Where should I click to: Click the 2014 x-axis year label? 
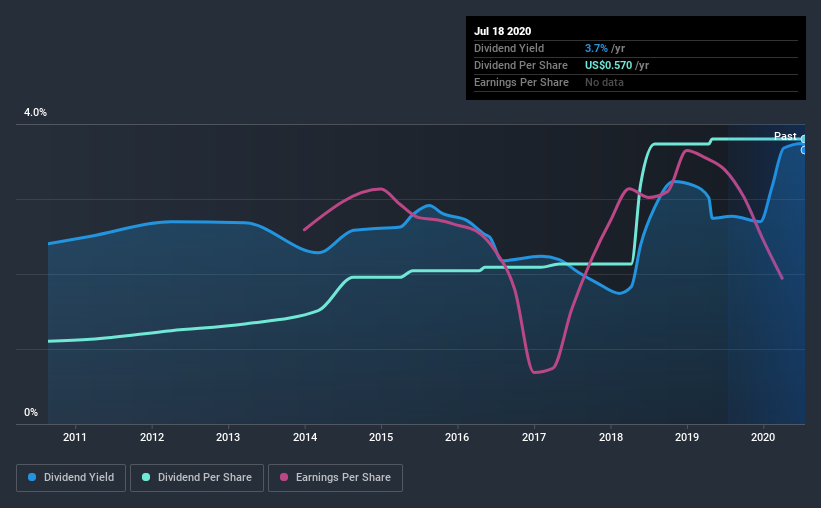305,437
